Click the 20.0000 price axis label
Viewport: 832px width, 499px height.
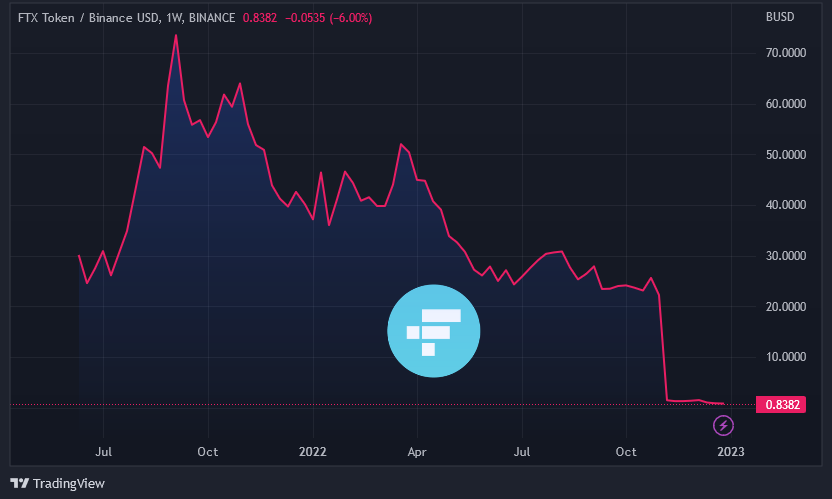click(x=785, y=307)
